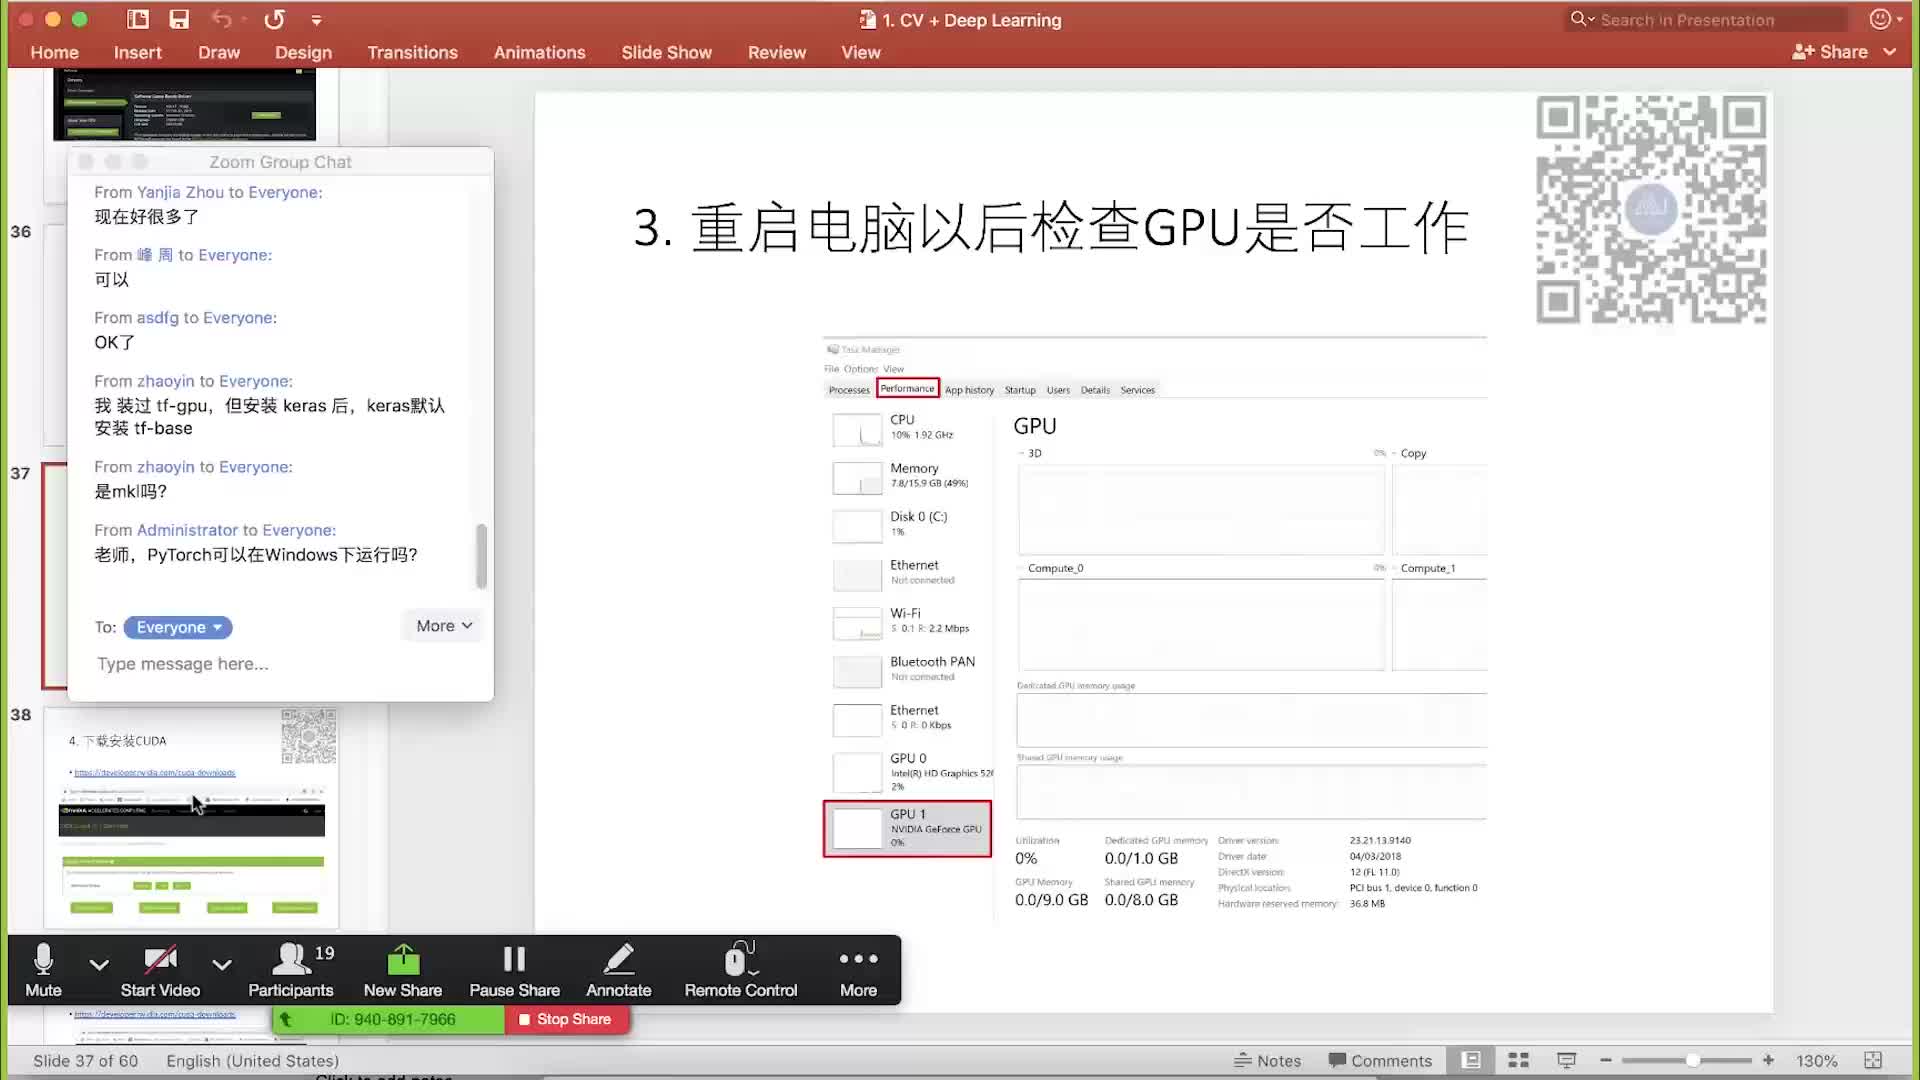Pause Share in Zoom toolbar
Viewport: 1920px width, 1080px height.
pos(514,970)
